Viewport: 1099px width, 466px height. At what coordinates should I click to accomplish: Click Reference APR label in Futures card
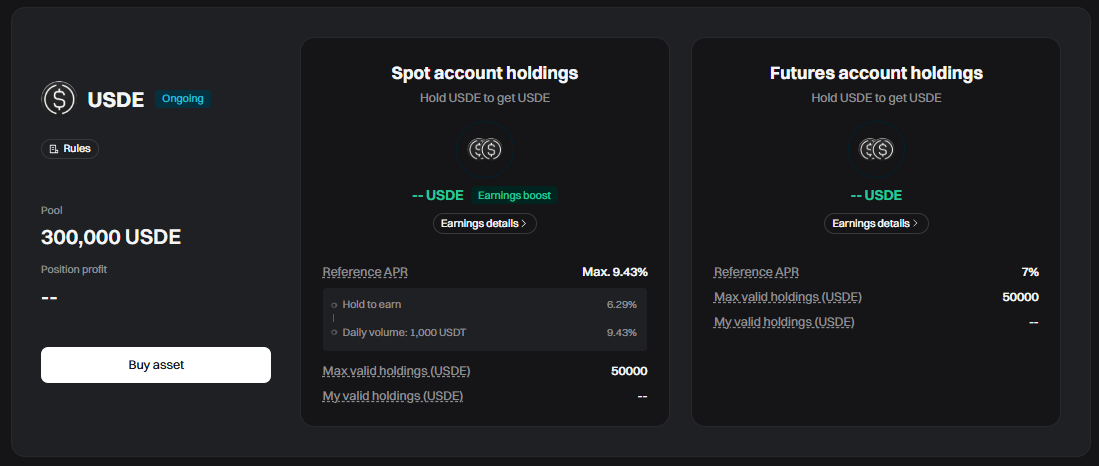pos(756,272)
